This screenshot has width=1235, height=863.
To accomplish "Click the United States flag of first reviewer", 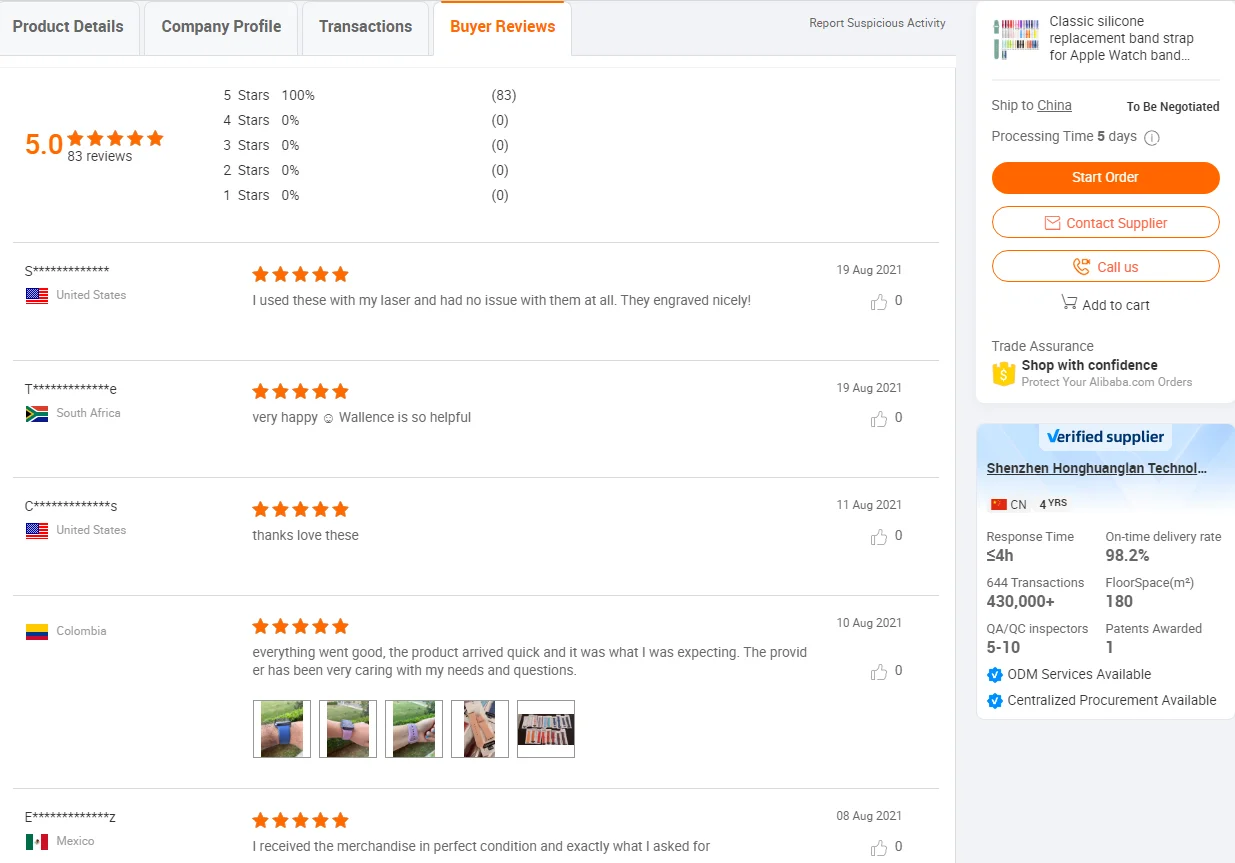I will tap(37, 295).
